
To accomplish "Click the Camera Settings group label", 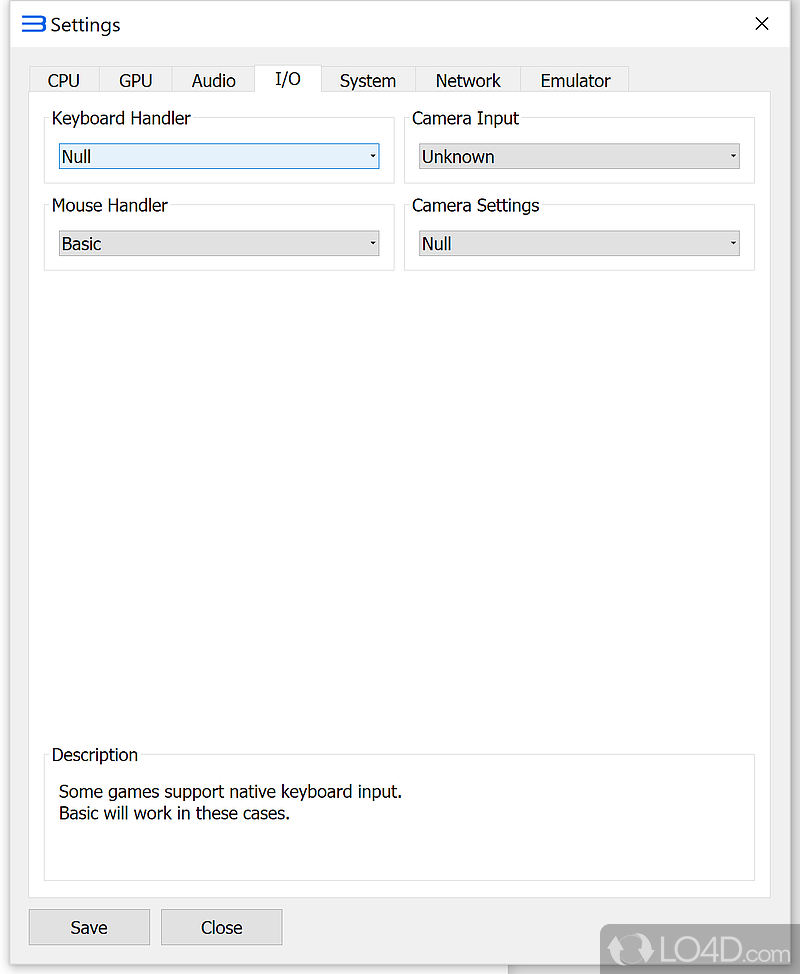I will tap(476, 205).
